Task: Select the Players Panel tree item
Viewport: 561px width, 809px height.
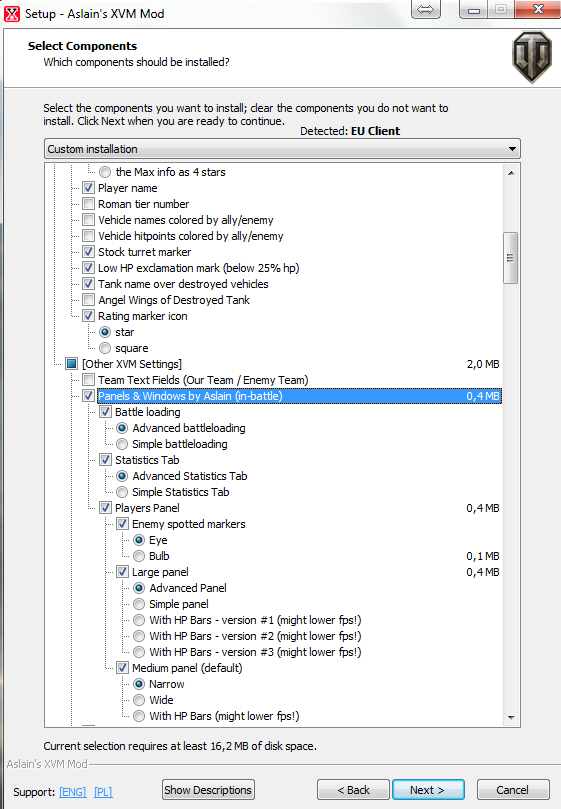Action: click(x=147, y=508)
